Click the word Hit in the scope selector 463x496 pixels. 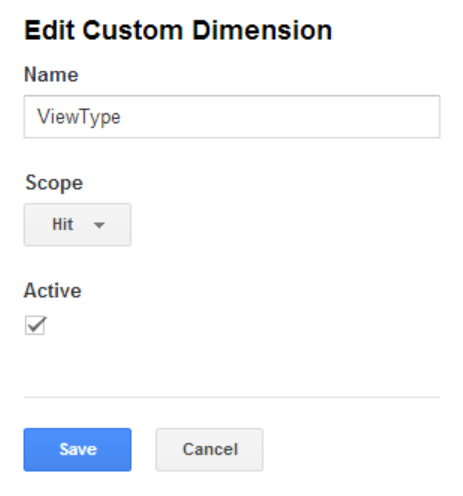tap(63, 224)
